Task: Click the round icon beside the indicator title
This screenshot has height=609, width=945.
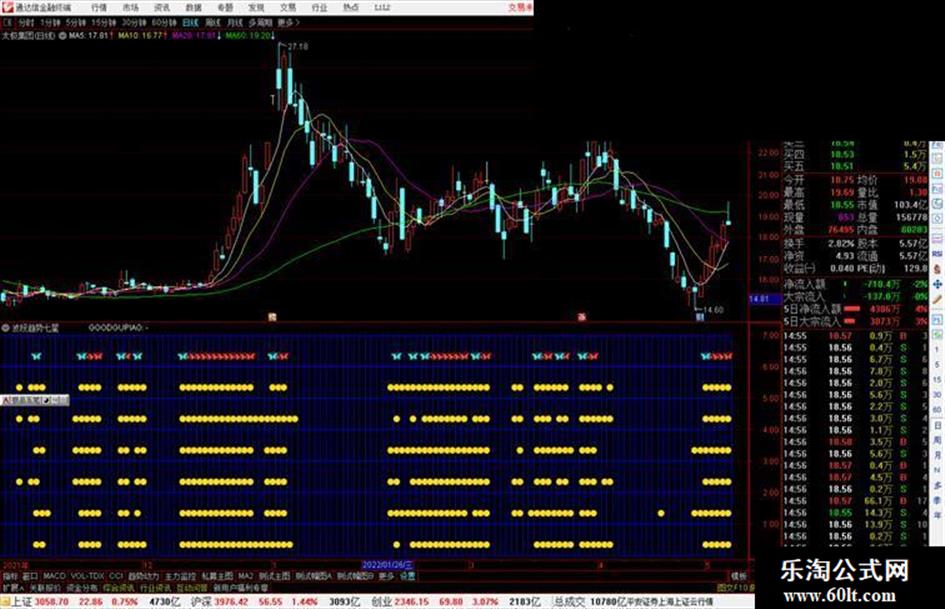Action: [5, 328]
